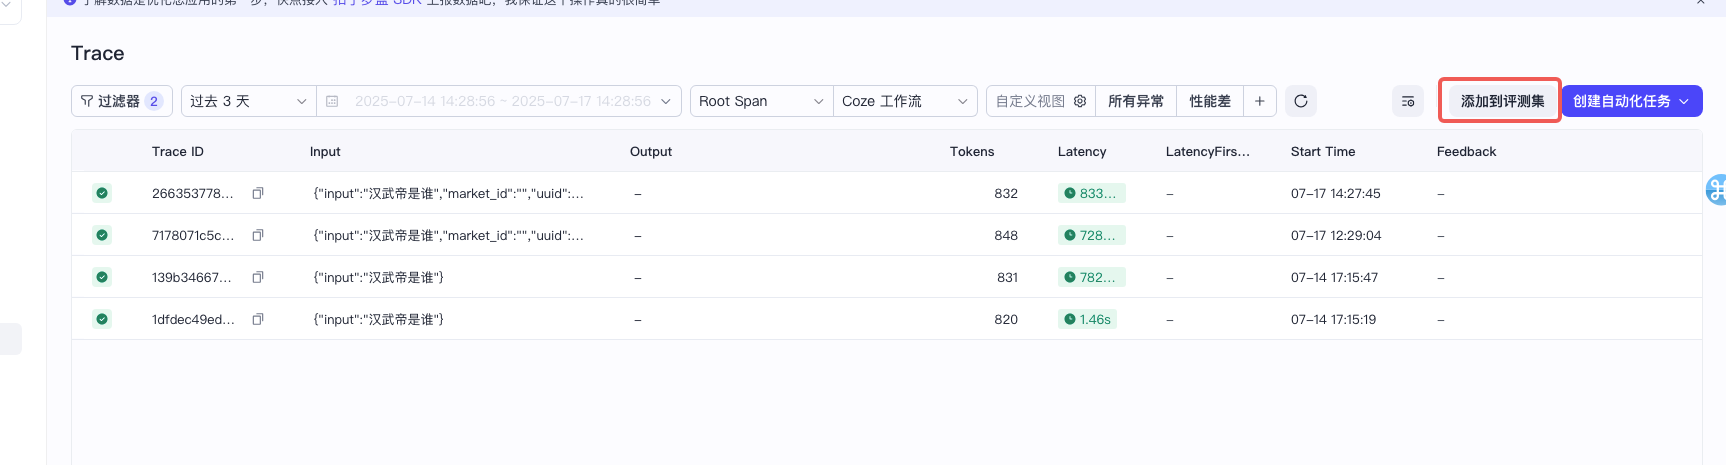1726x465 pixels.
Task: Expand the Coze 工作流 dropdown
Action: 905,101
